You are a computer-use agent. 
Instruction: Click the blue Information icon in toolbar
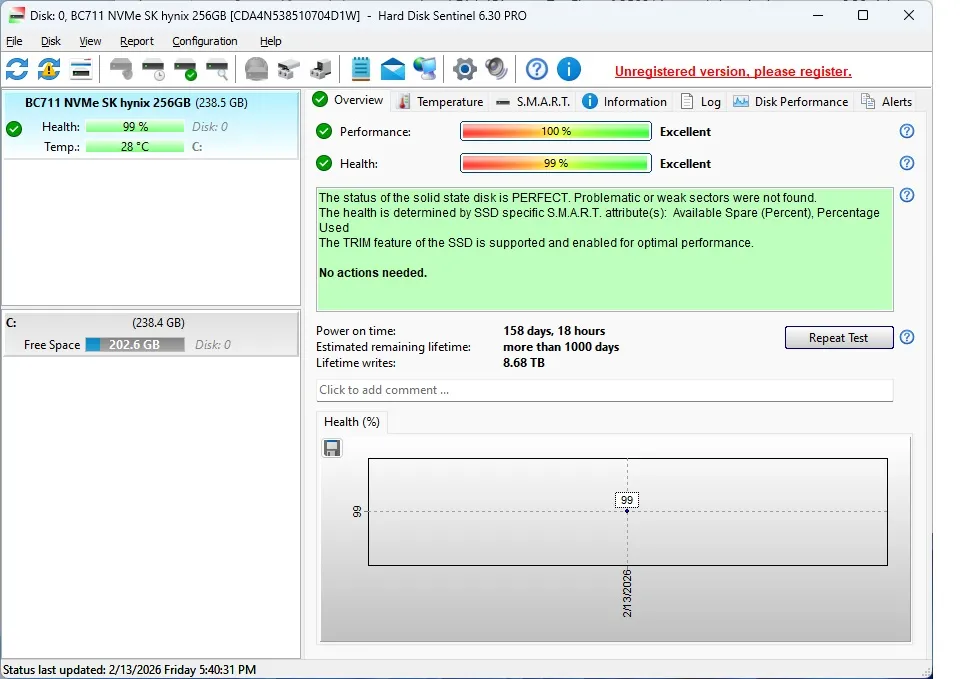click(569, 69)
